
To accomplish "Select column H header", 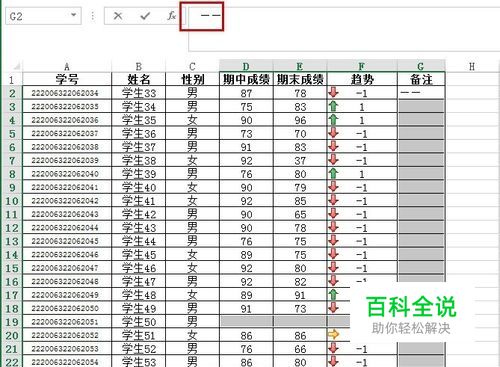I will tap(472, 66).
